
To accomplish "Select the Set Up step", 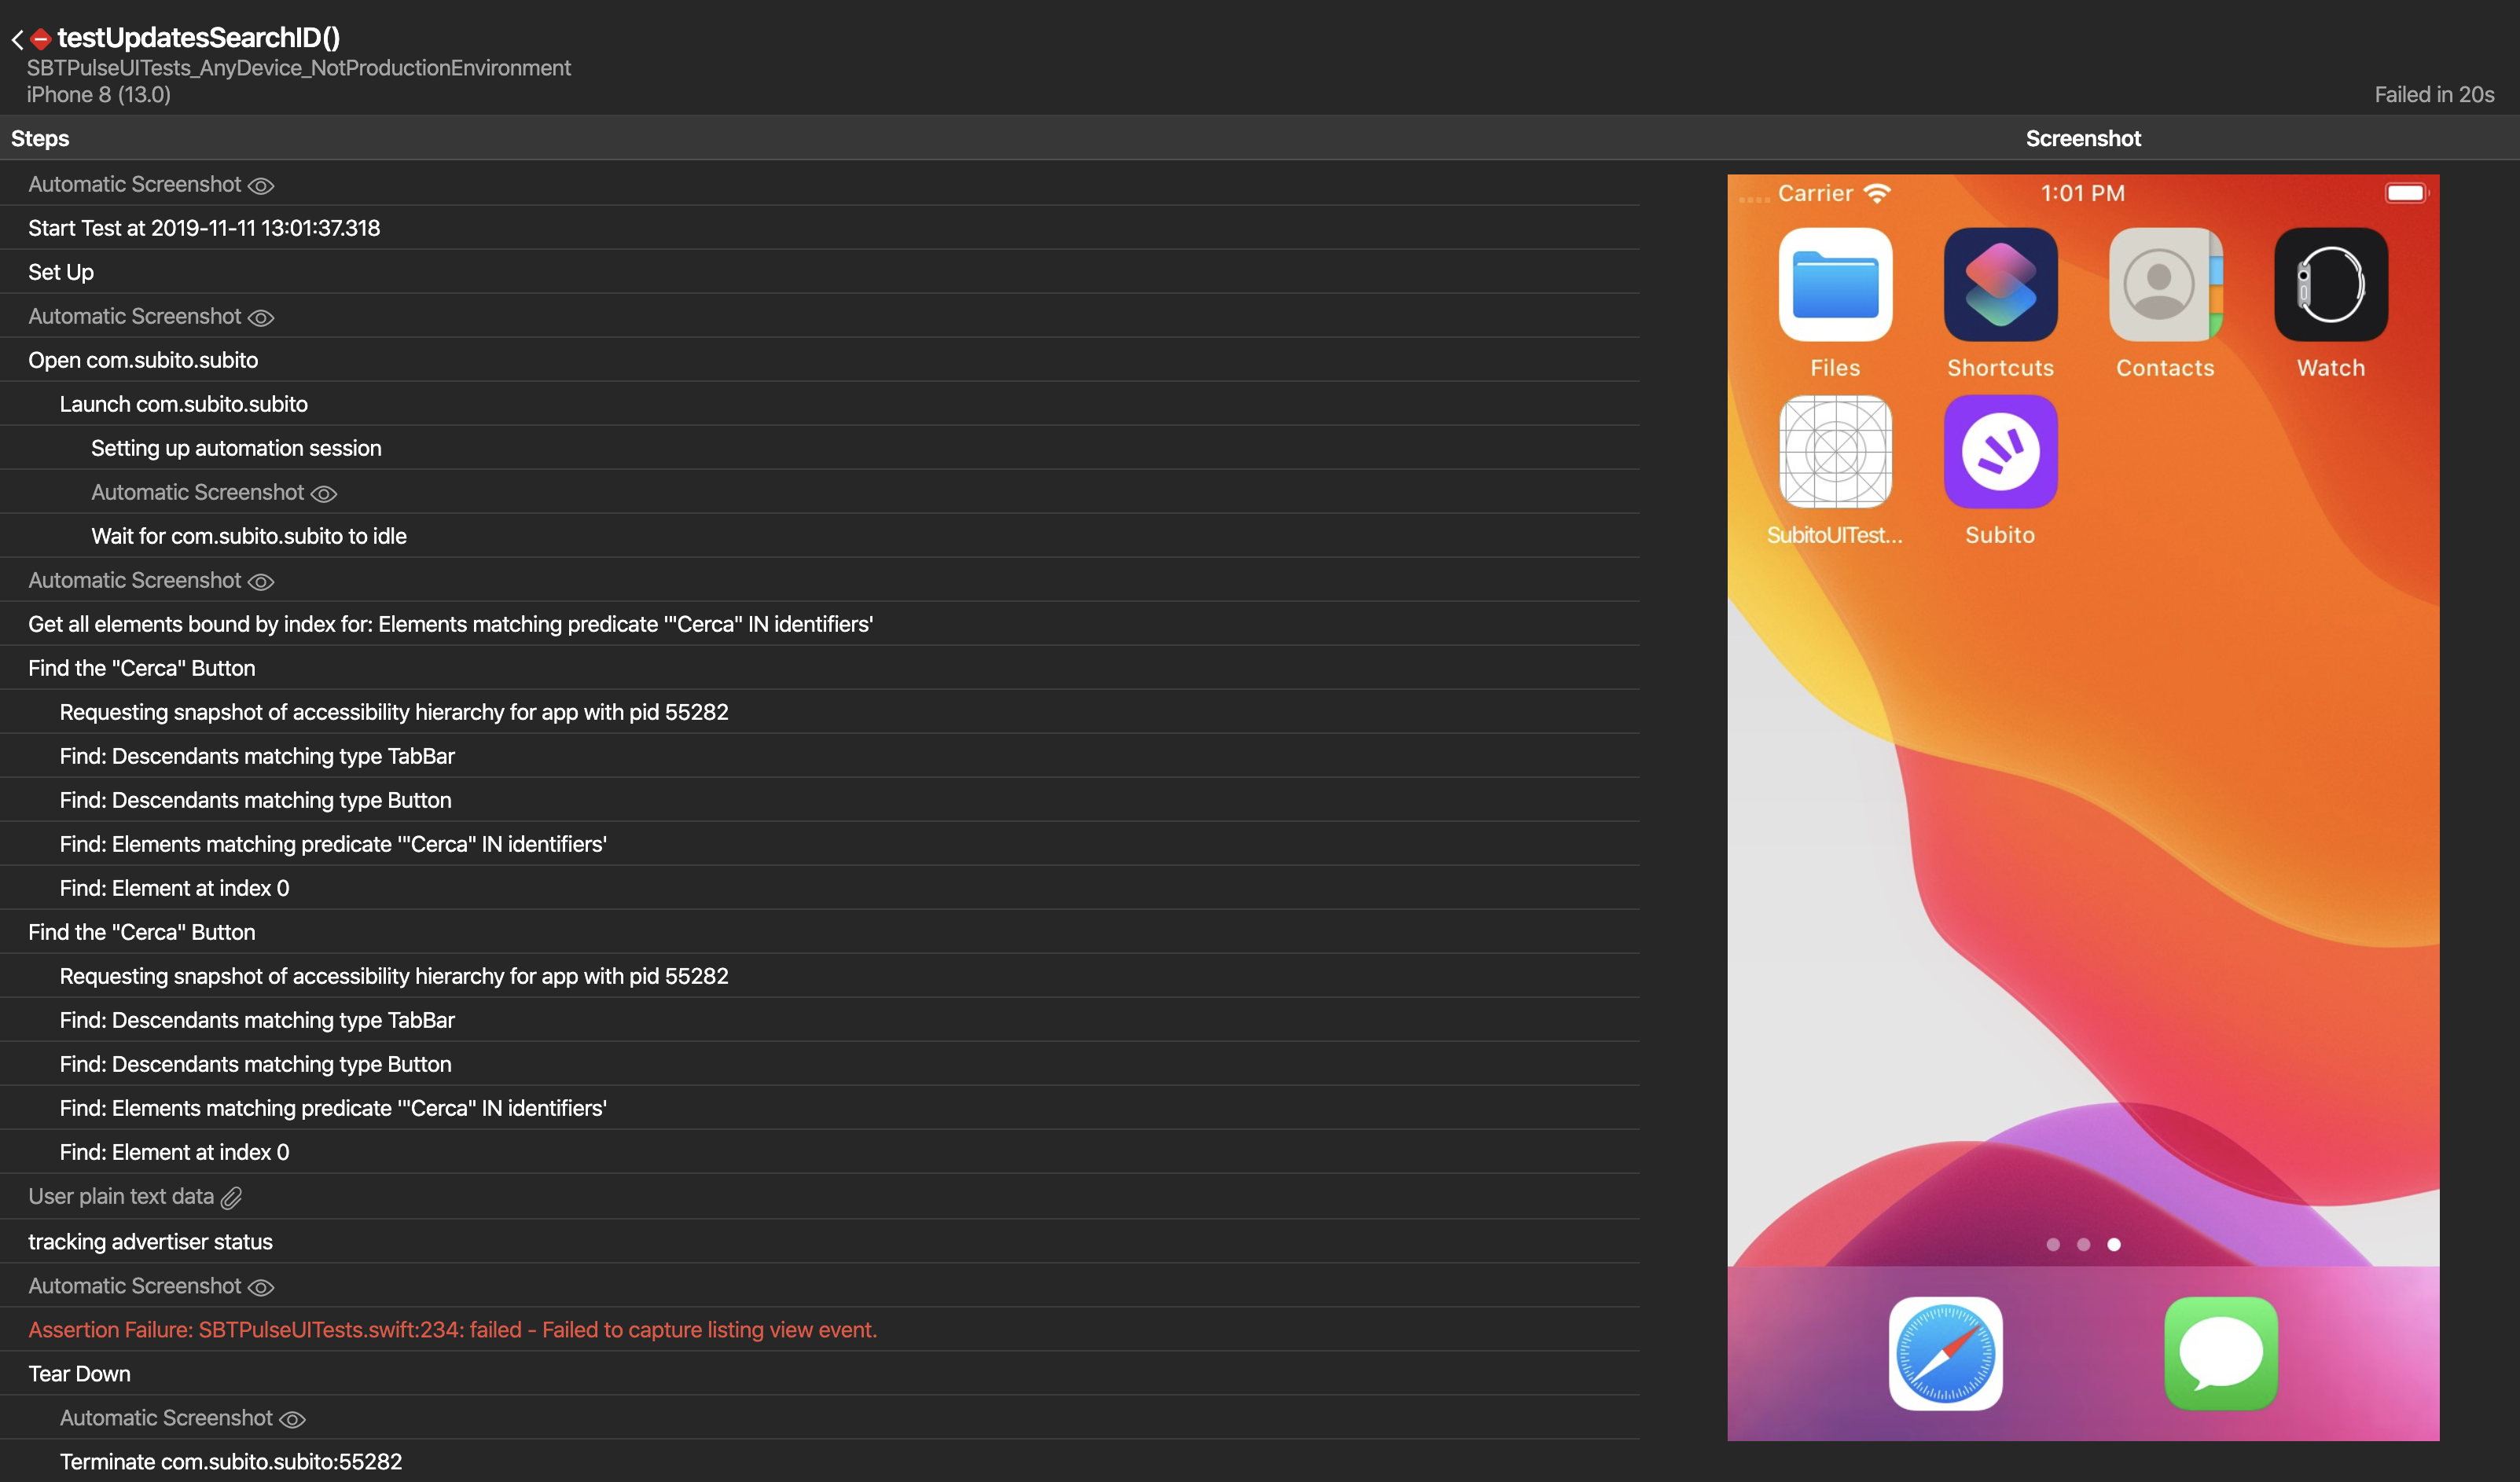I will point(61,272).
